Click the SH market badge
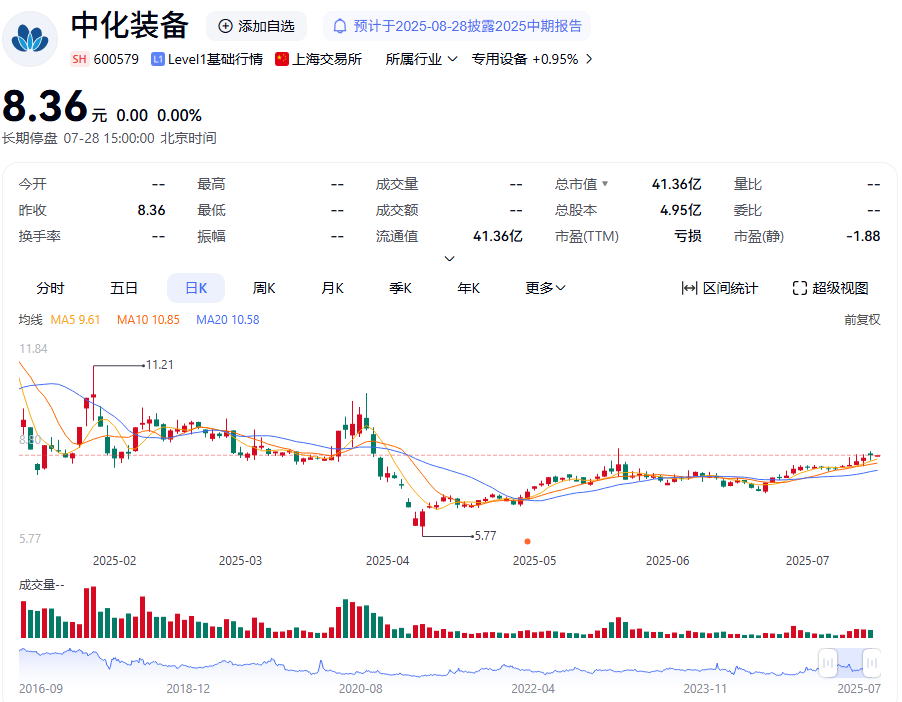 [x=79, y=59]
